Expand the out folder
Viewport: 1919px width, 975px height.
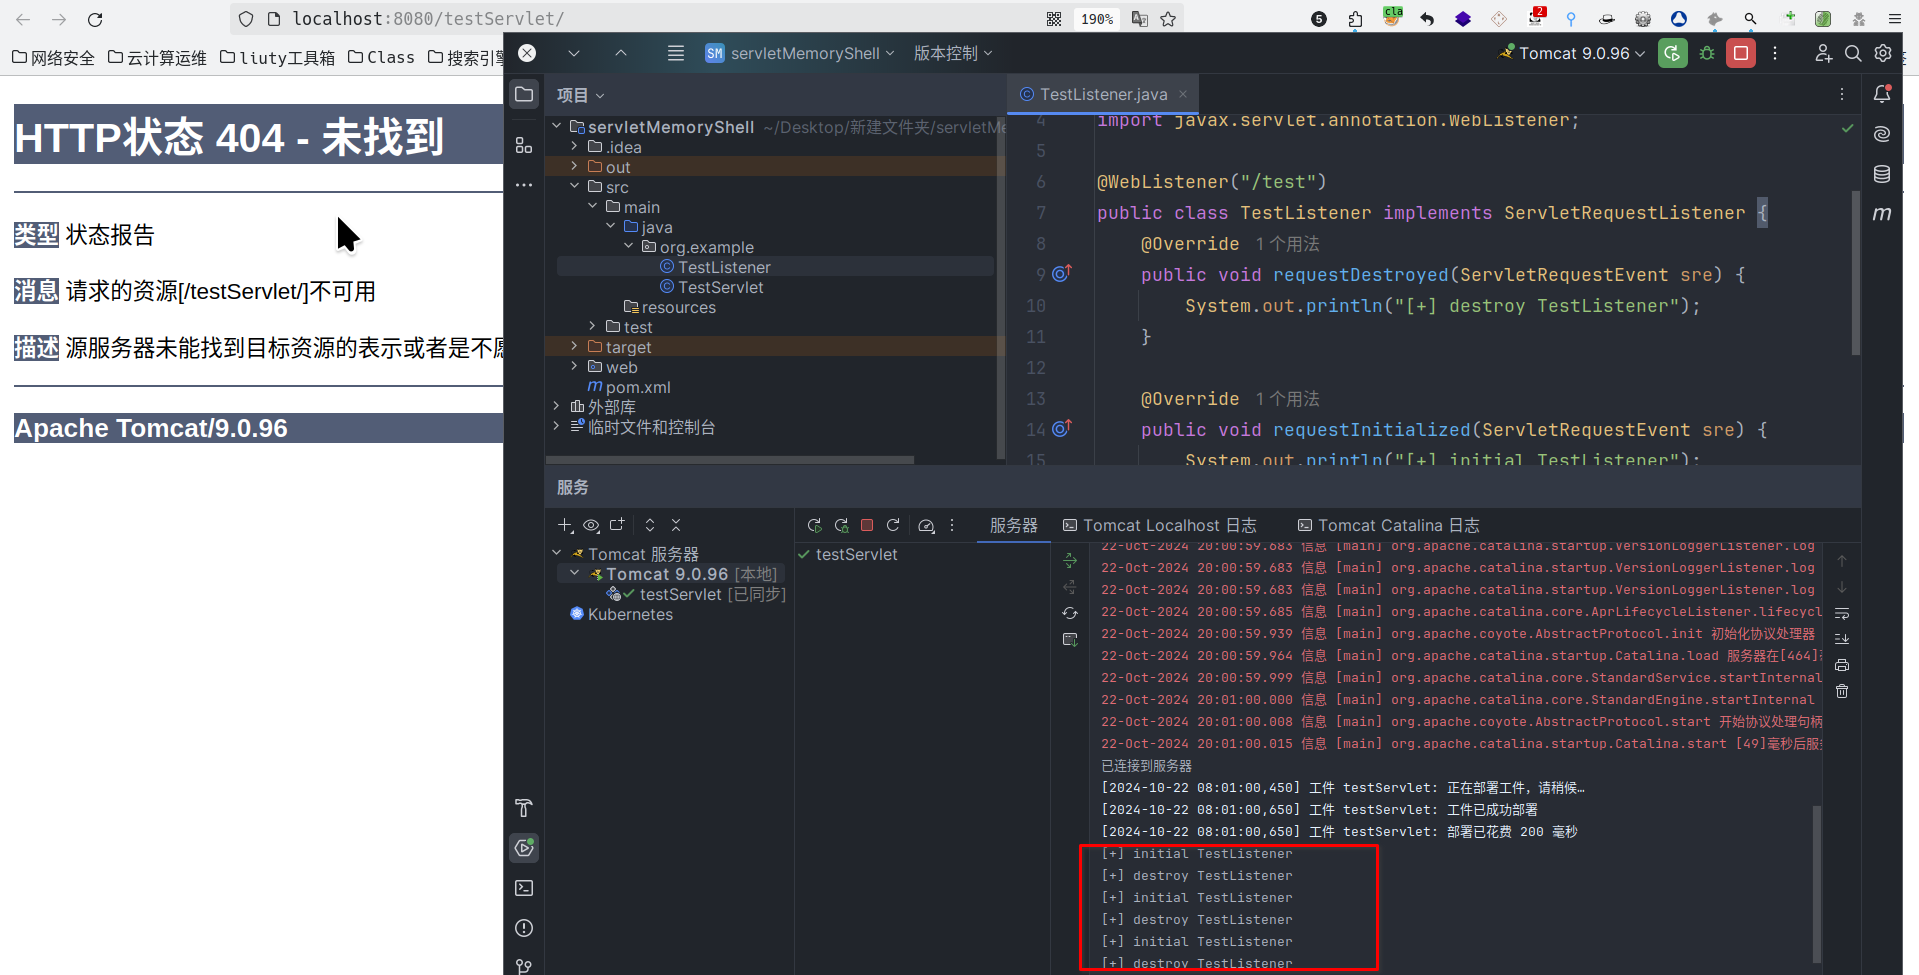(x=575, y=166)
